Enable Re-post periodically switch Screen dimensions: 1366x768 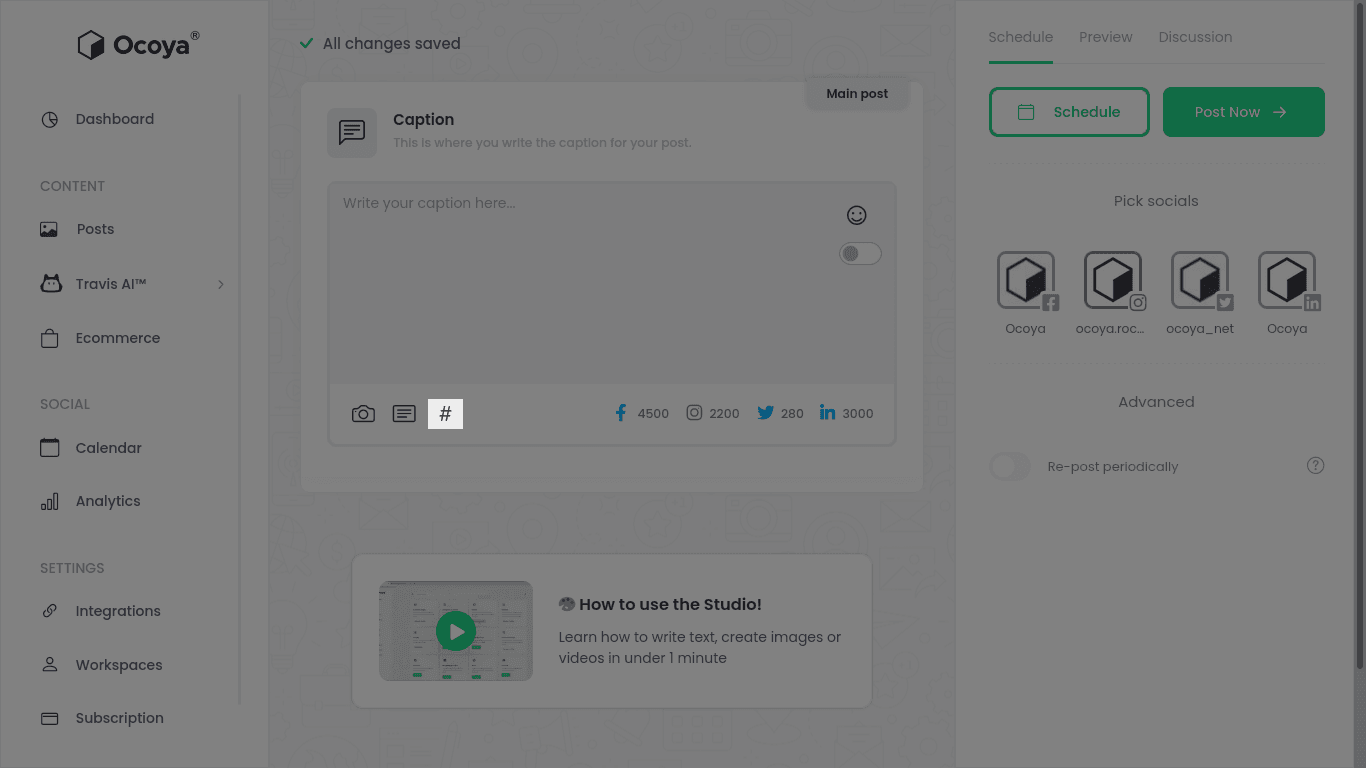[1010, 466]
